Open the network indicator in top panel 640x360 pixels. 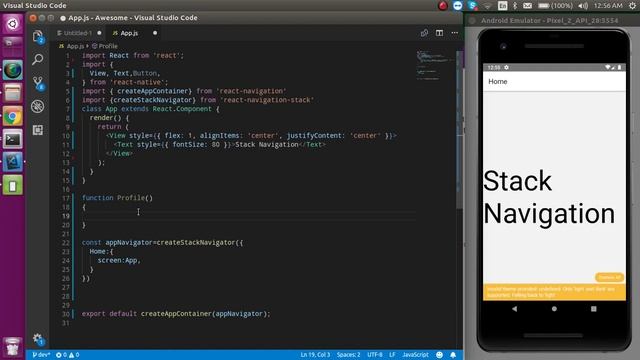click(488, 6)
